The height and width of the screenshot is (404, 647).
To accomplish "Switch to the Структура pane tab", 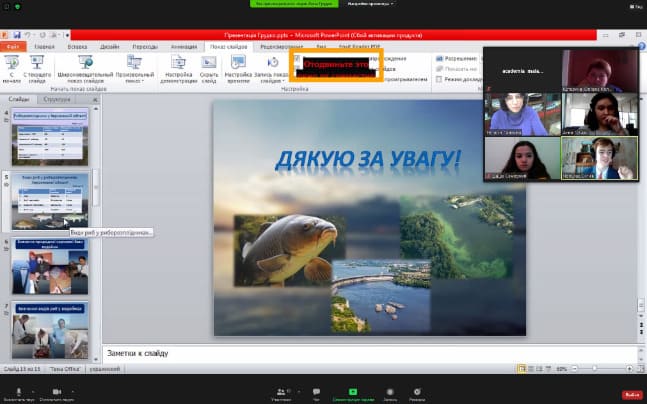I will coord(57,99).
